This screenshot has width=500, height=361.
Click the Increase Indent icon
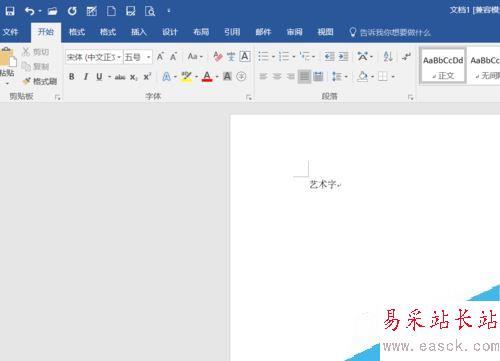point(343,56)
